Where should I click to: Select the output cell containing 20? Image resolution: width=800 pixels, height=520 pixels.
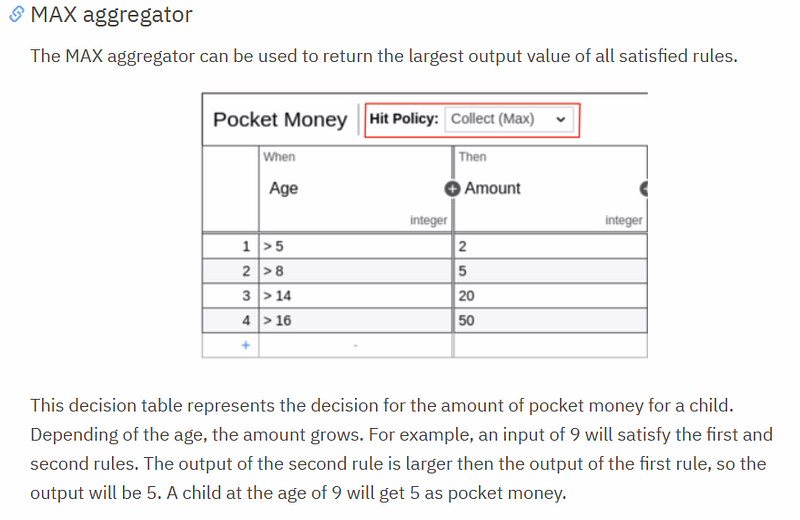click(551, 295)
